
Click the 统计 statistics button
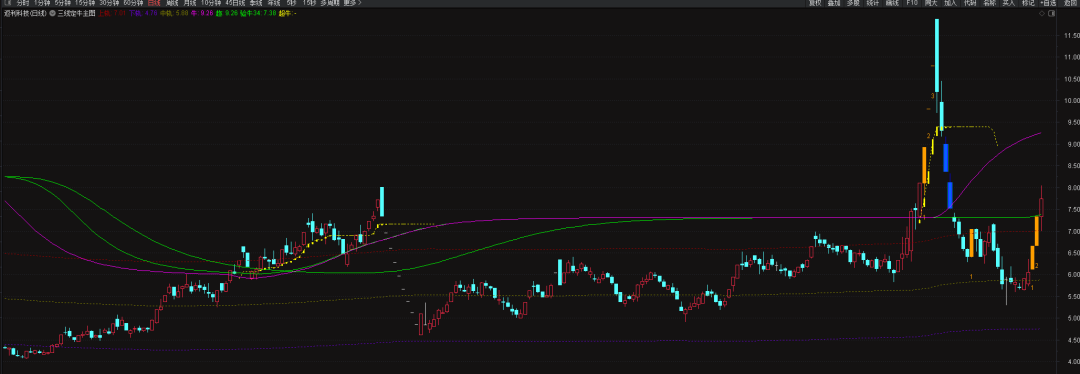873,3
